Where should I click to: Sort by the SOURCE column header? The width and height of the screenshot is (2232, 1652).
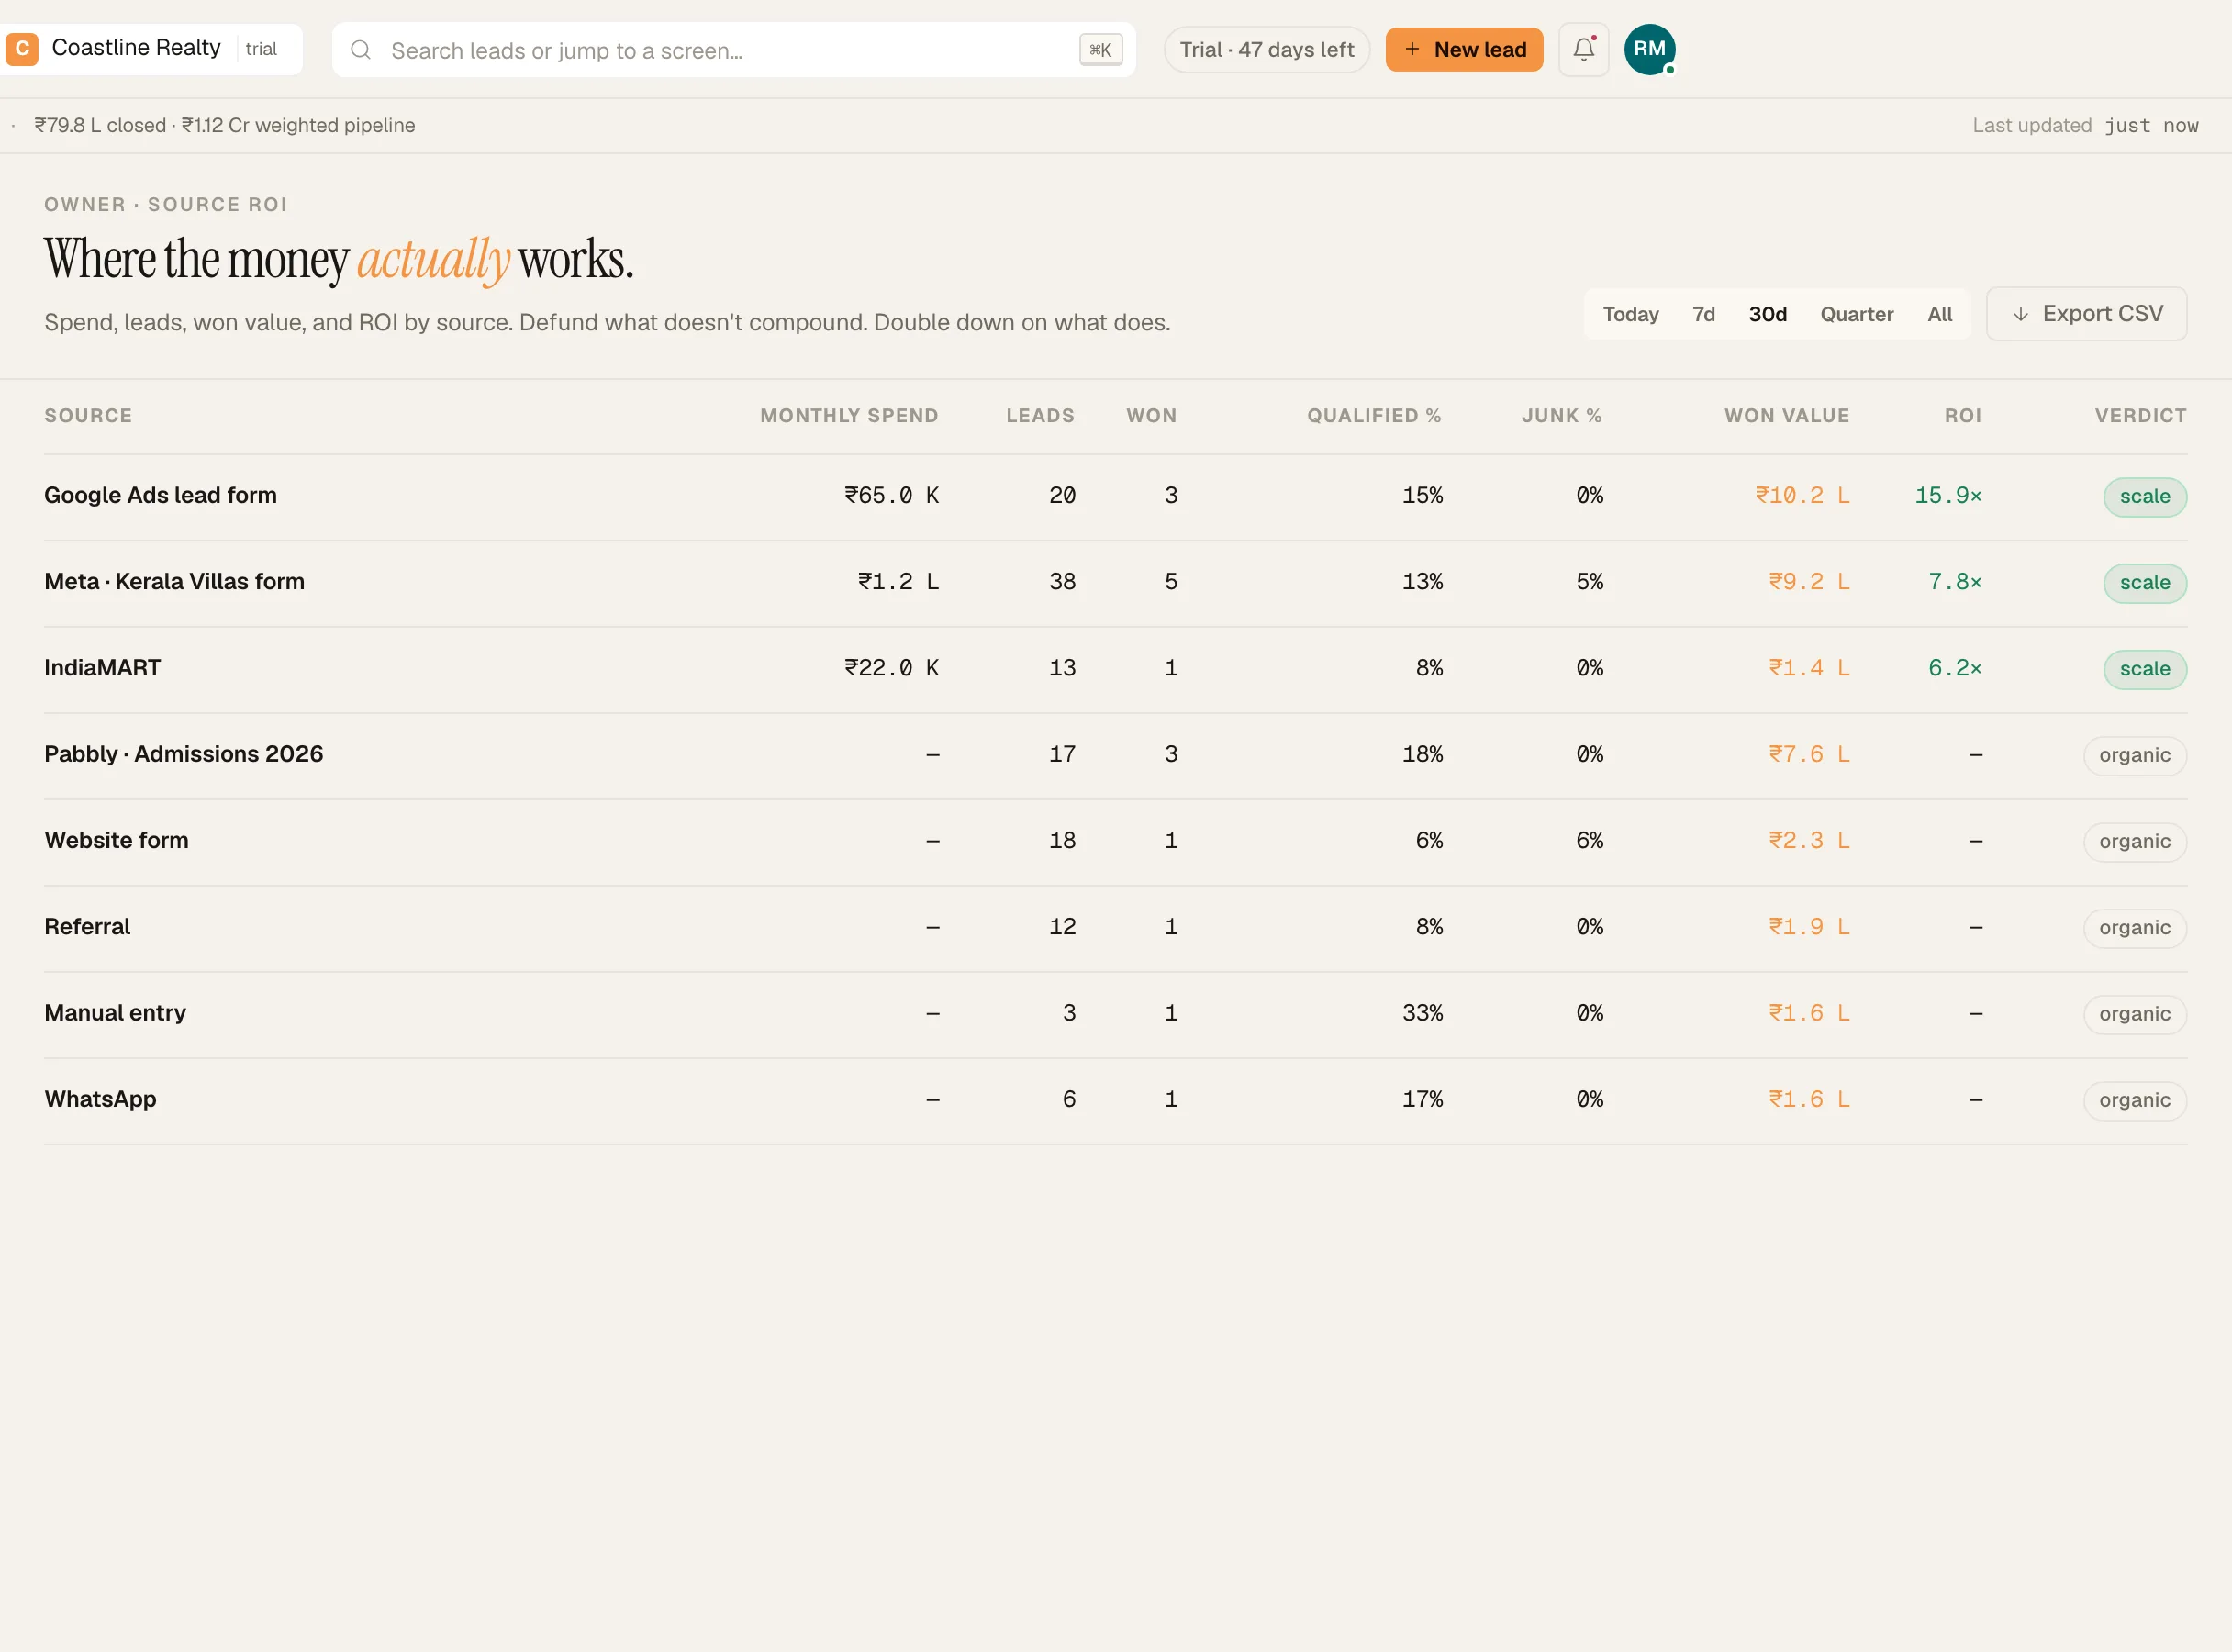pos(88,416)
